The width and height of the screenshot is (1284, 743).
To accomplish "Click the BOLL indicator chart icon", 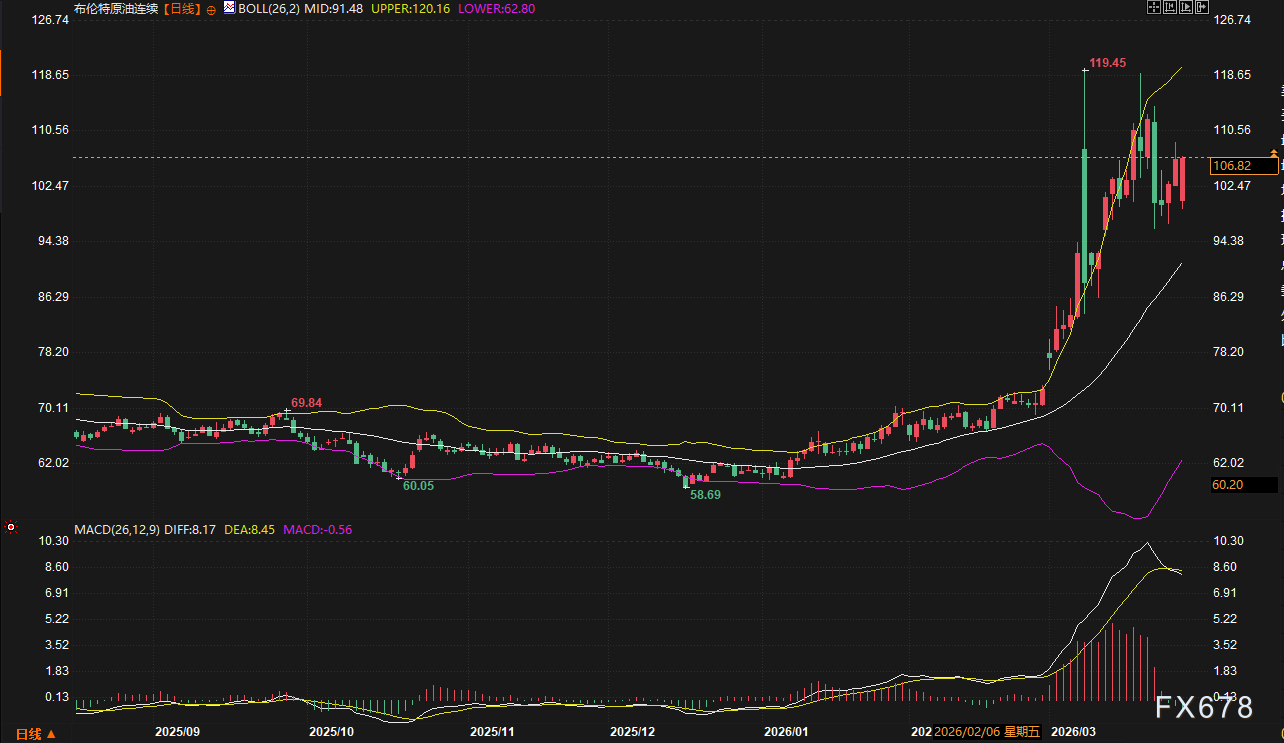I will 229,8.
